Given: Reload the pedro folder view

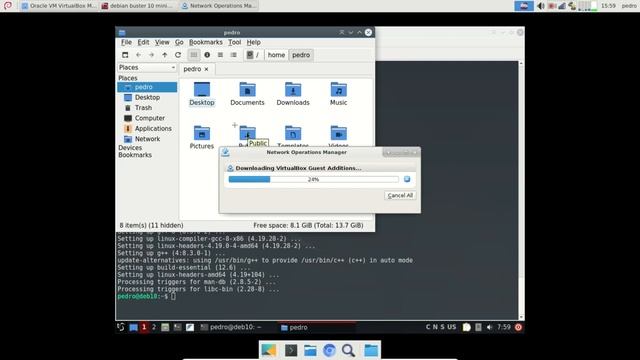Looking at the screenshot, I should (178, 55).
